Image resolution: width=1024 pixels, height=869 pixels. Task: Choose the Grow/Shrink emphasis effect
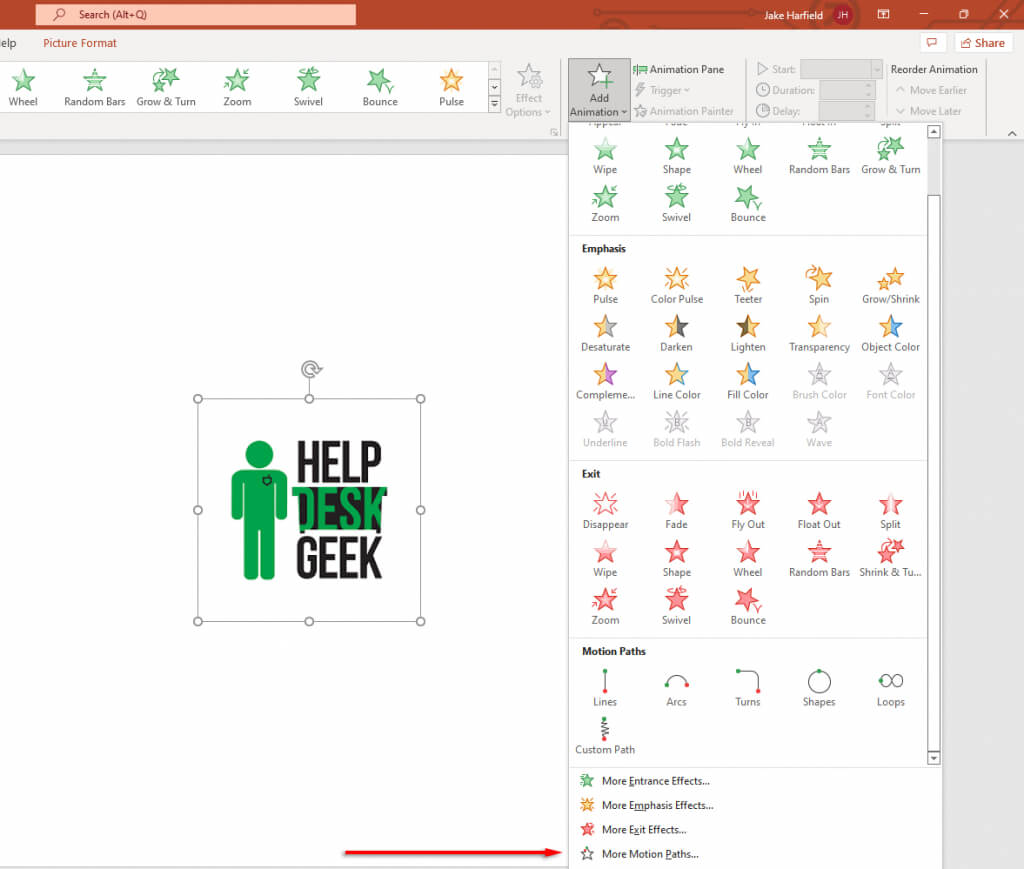click(891, 286)
